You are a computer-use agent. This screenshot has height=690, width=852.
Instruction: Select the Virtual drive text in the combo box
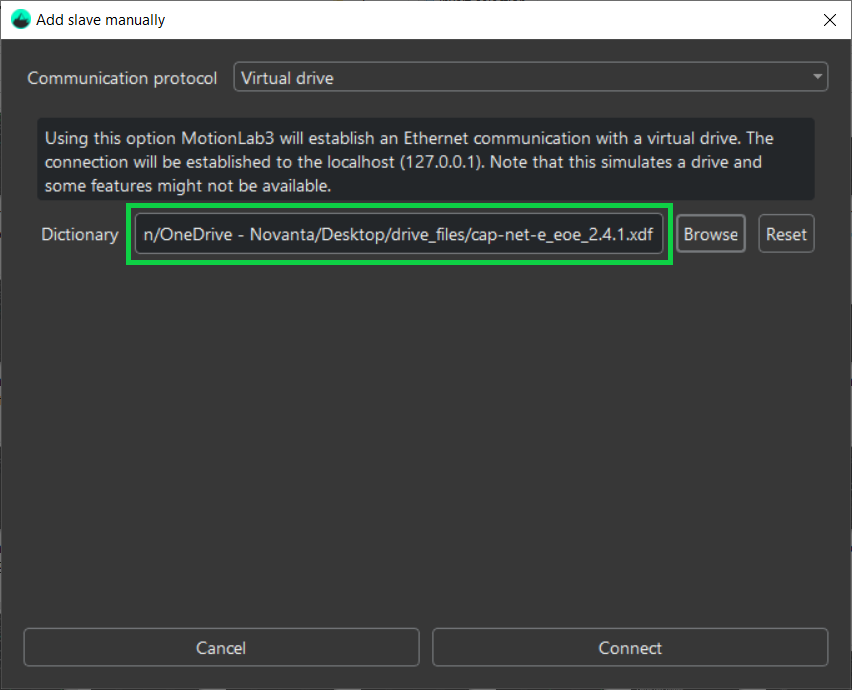[x=287, y=77]
